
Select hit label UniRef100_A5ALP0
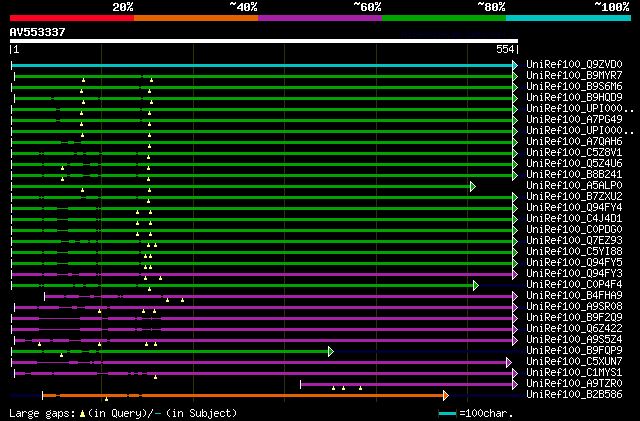[574, 186]
